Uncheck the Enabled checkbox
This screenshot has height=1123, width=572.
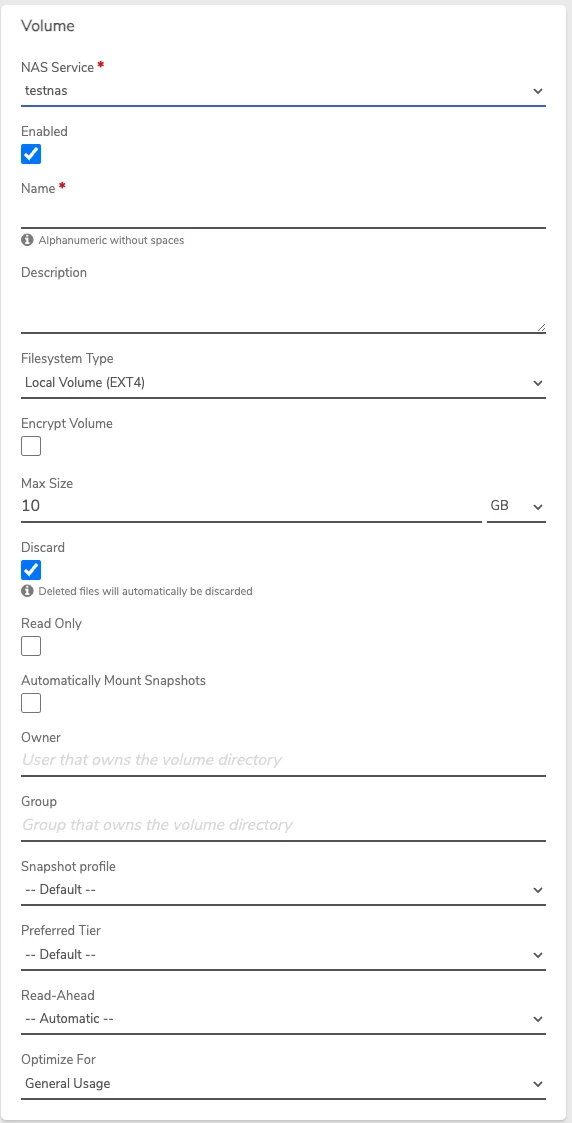point(31,154)
